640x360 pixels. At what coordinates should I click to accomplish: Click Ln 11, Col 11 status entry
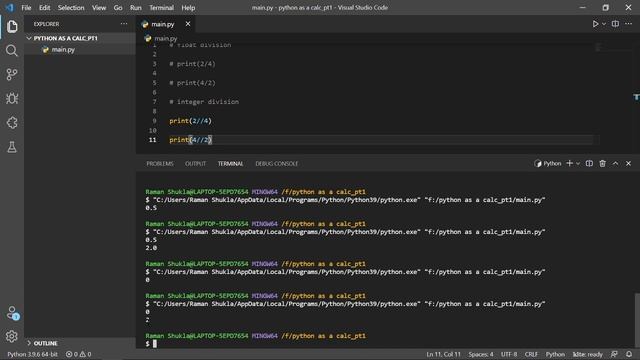(443, 354)
